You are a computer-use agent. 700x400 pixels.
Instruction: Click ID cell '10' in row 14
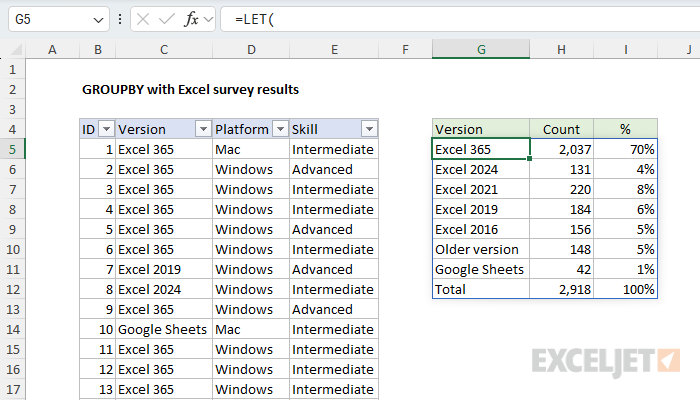click(x=98, y=329)
